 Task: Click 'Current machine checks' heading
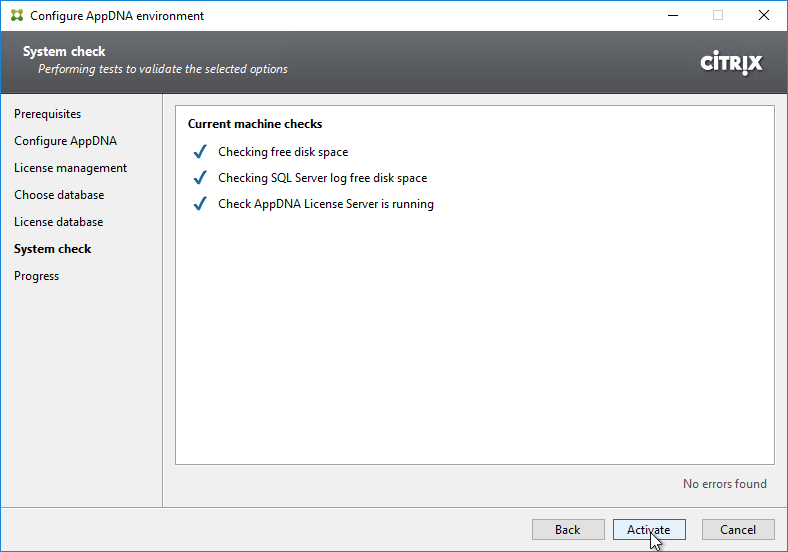pos(255,124)
